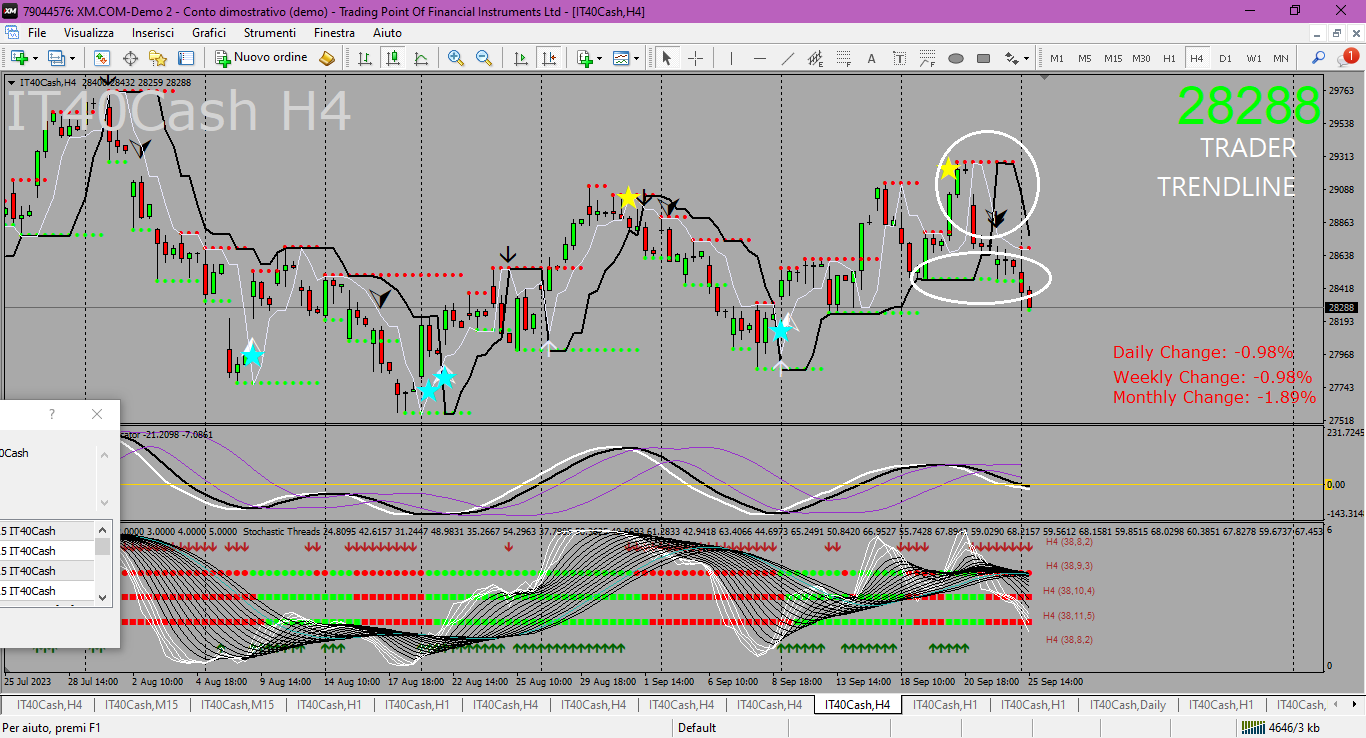Open the New Chart dropdown arrow

pos(35,58)
